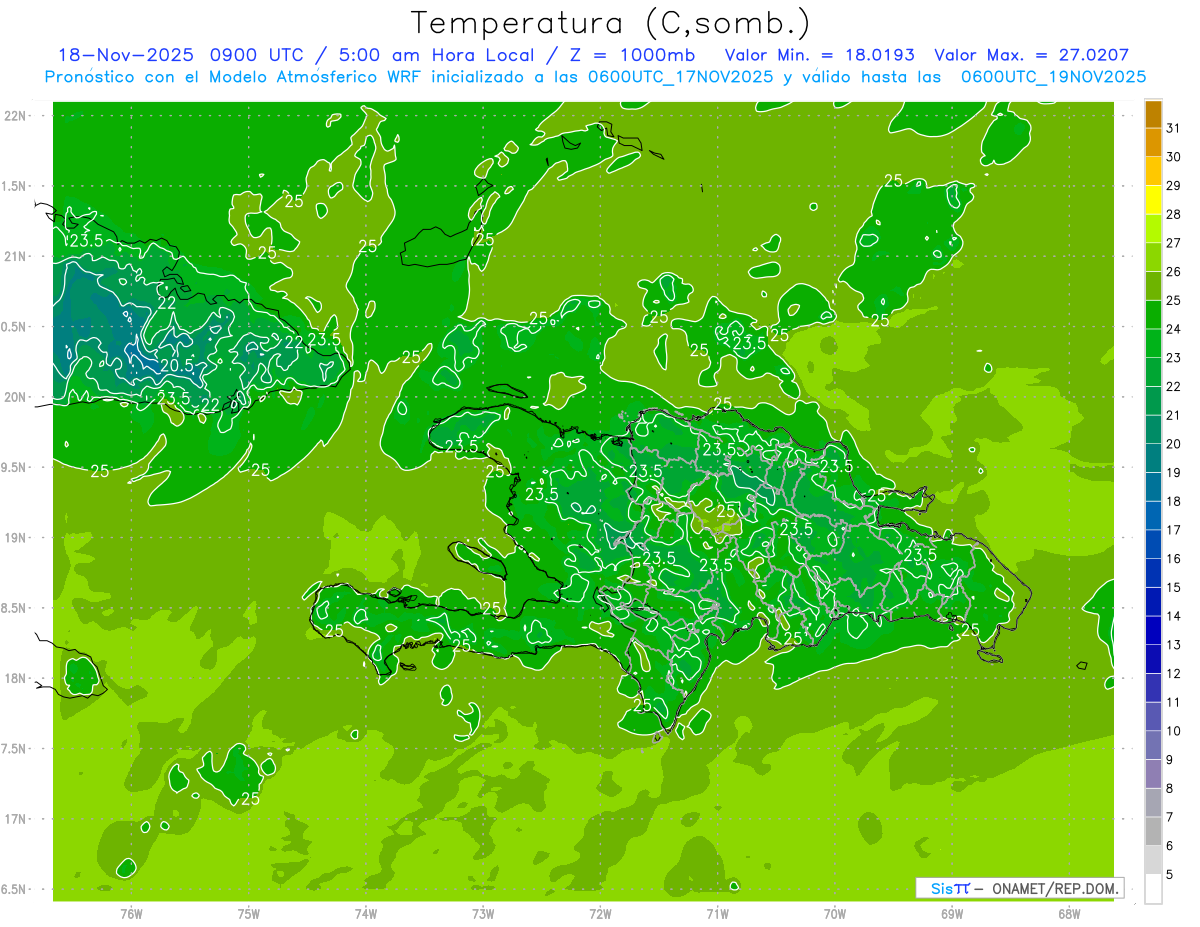Click the "70W" longitude axis label
This screenshot has height=927, width=1200.
(835, 914)
